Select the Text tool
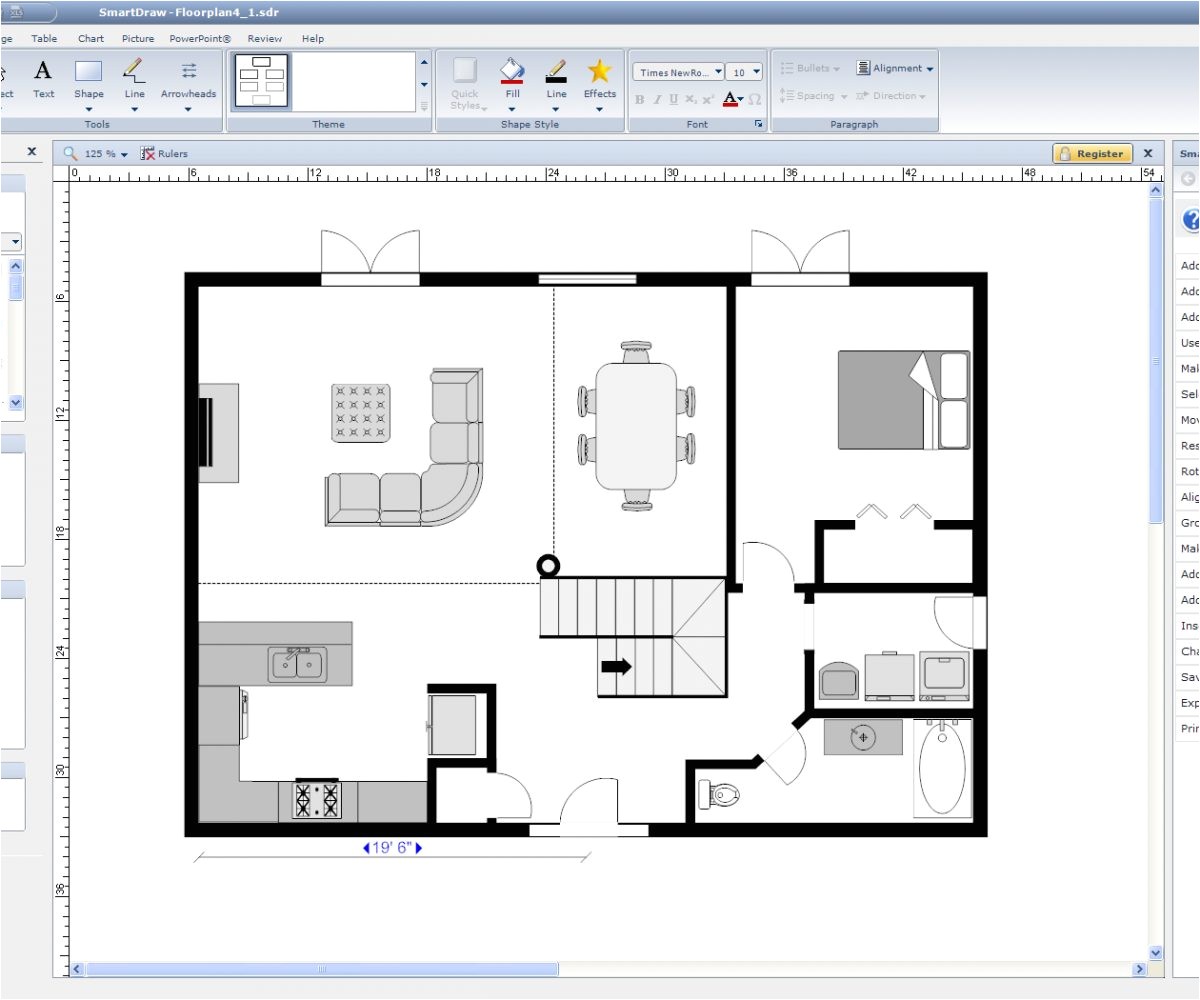 (x=43, y=80)
